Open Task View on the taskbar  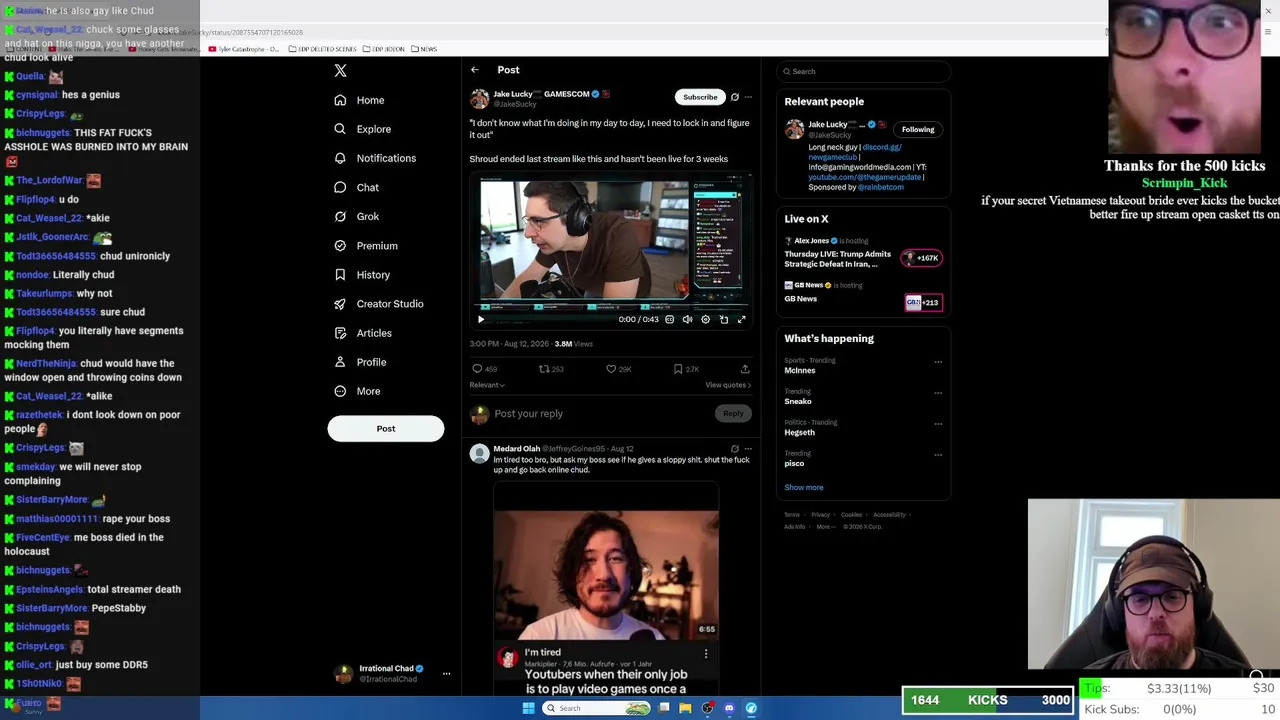tap(664, 708)
